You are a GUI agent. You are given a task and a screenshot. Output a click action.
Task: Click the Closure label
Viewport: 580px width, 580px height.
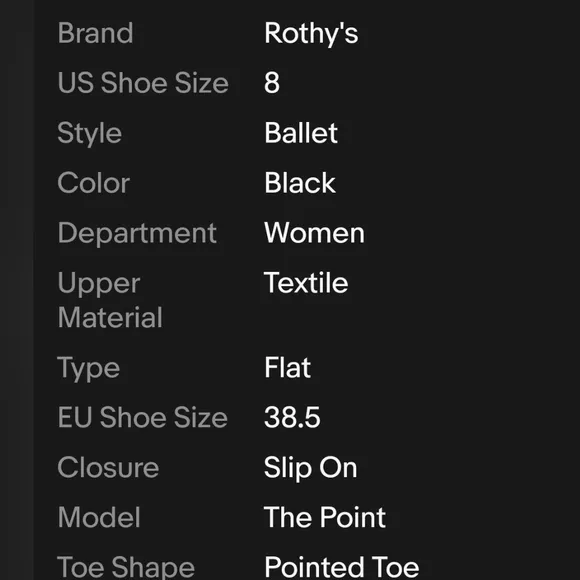coord(108,468)
